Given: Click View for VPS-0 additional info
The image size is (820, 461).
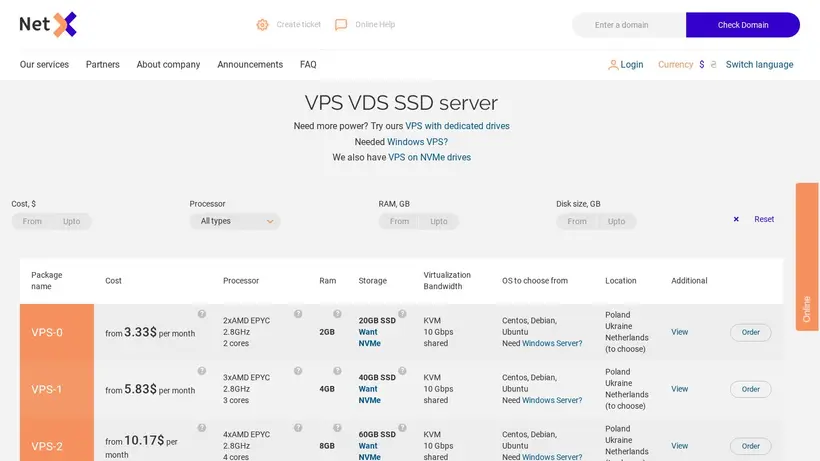Looking at the screenshot, I should tap(679, 332).
